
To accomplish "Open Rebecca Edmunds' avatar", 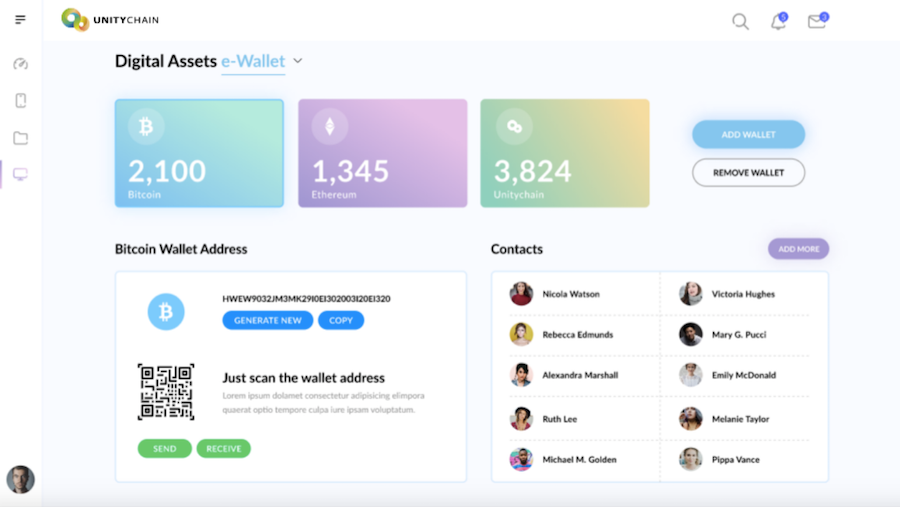I will [521, 334].
